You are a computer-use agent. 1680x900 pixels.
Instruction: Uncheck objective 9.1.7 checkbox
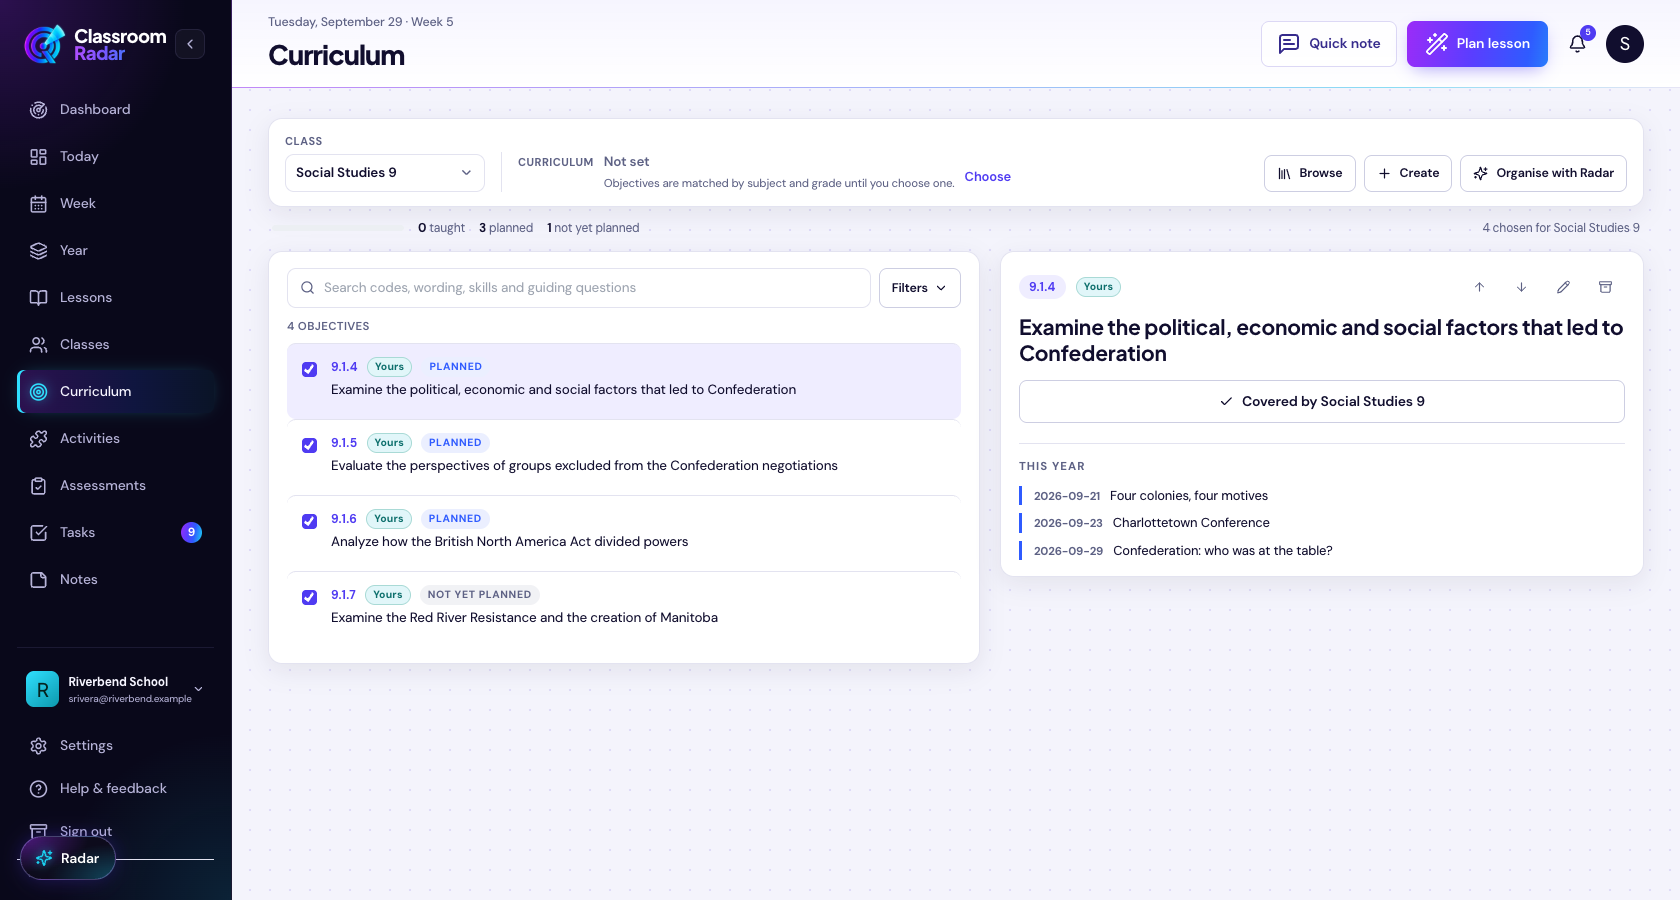click(310, 597)
